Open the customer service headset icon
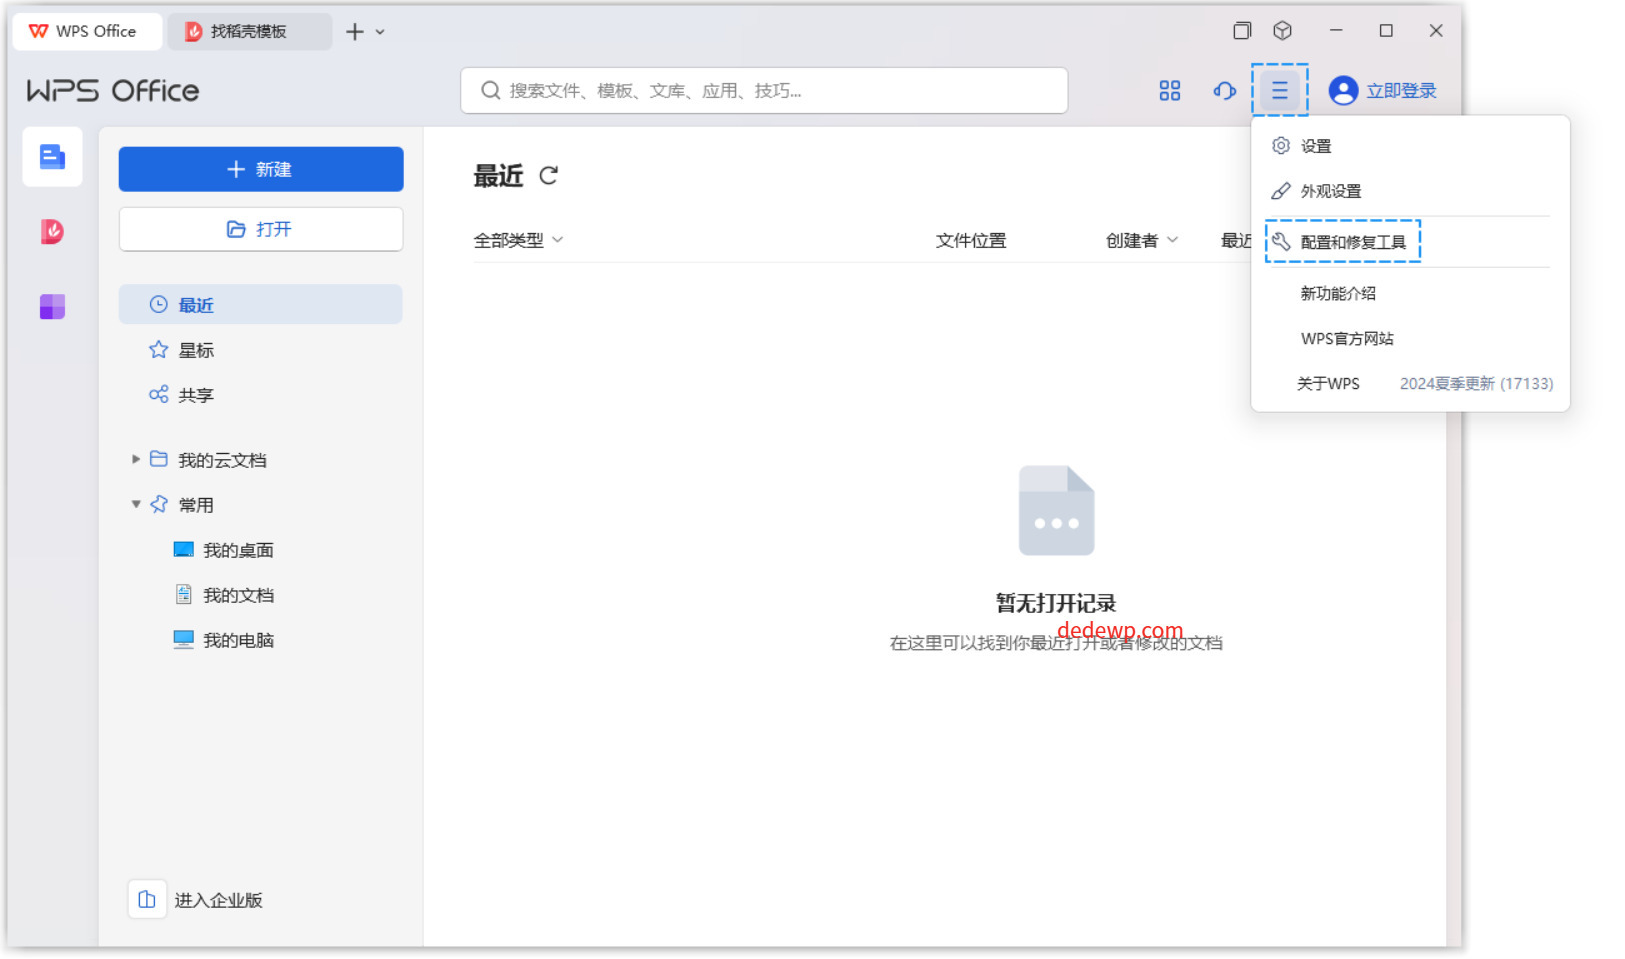This screenshot has width=1625, height=959. point(1224,91)
